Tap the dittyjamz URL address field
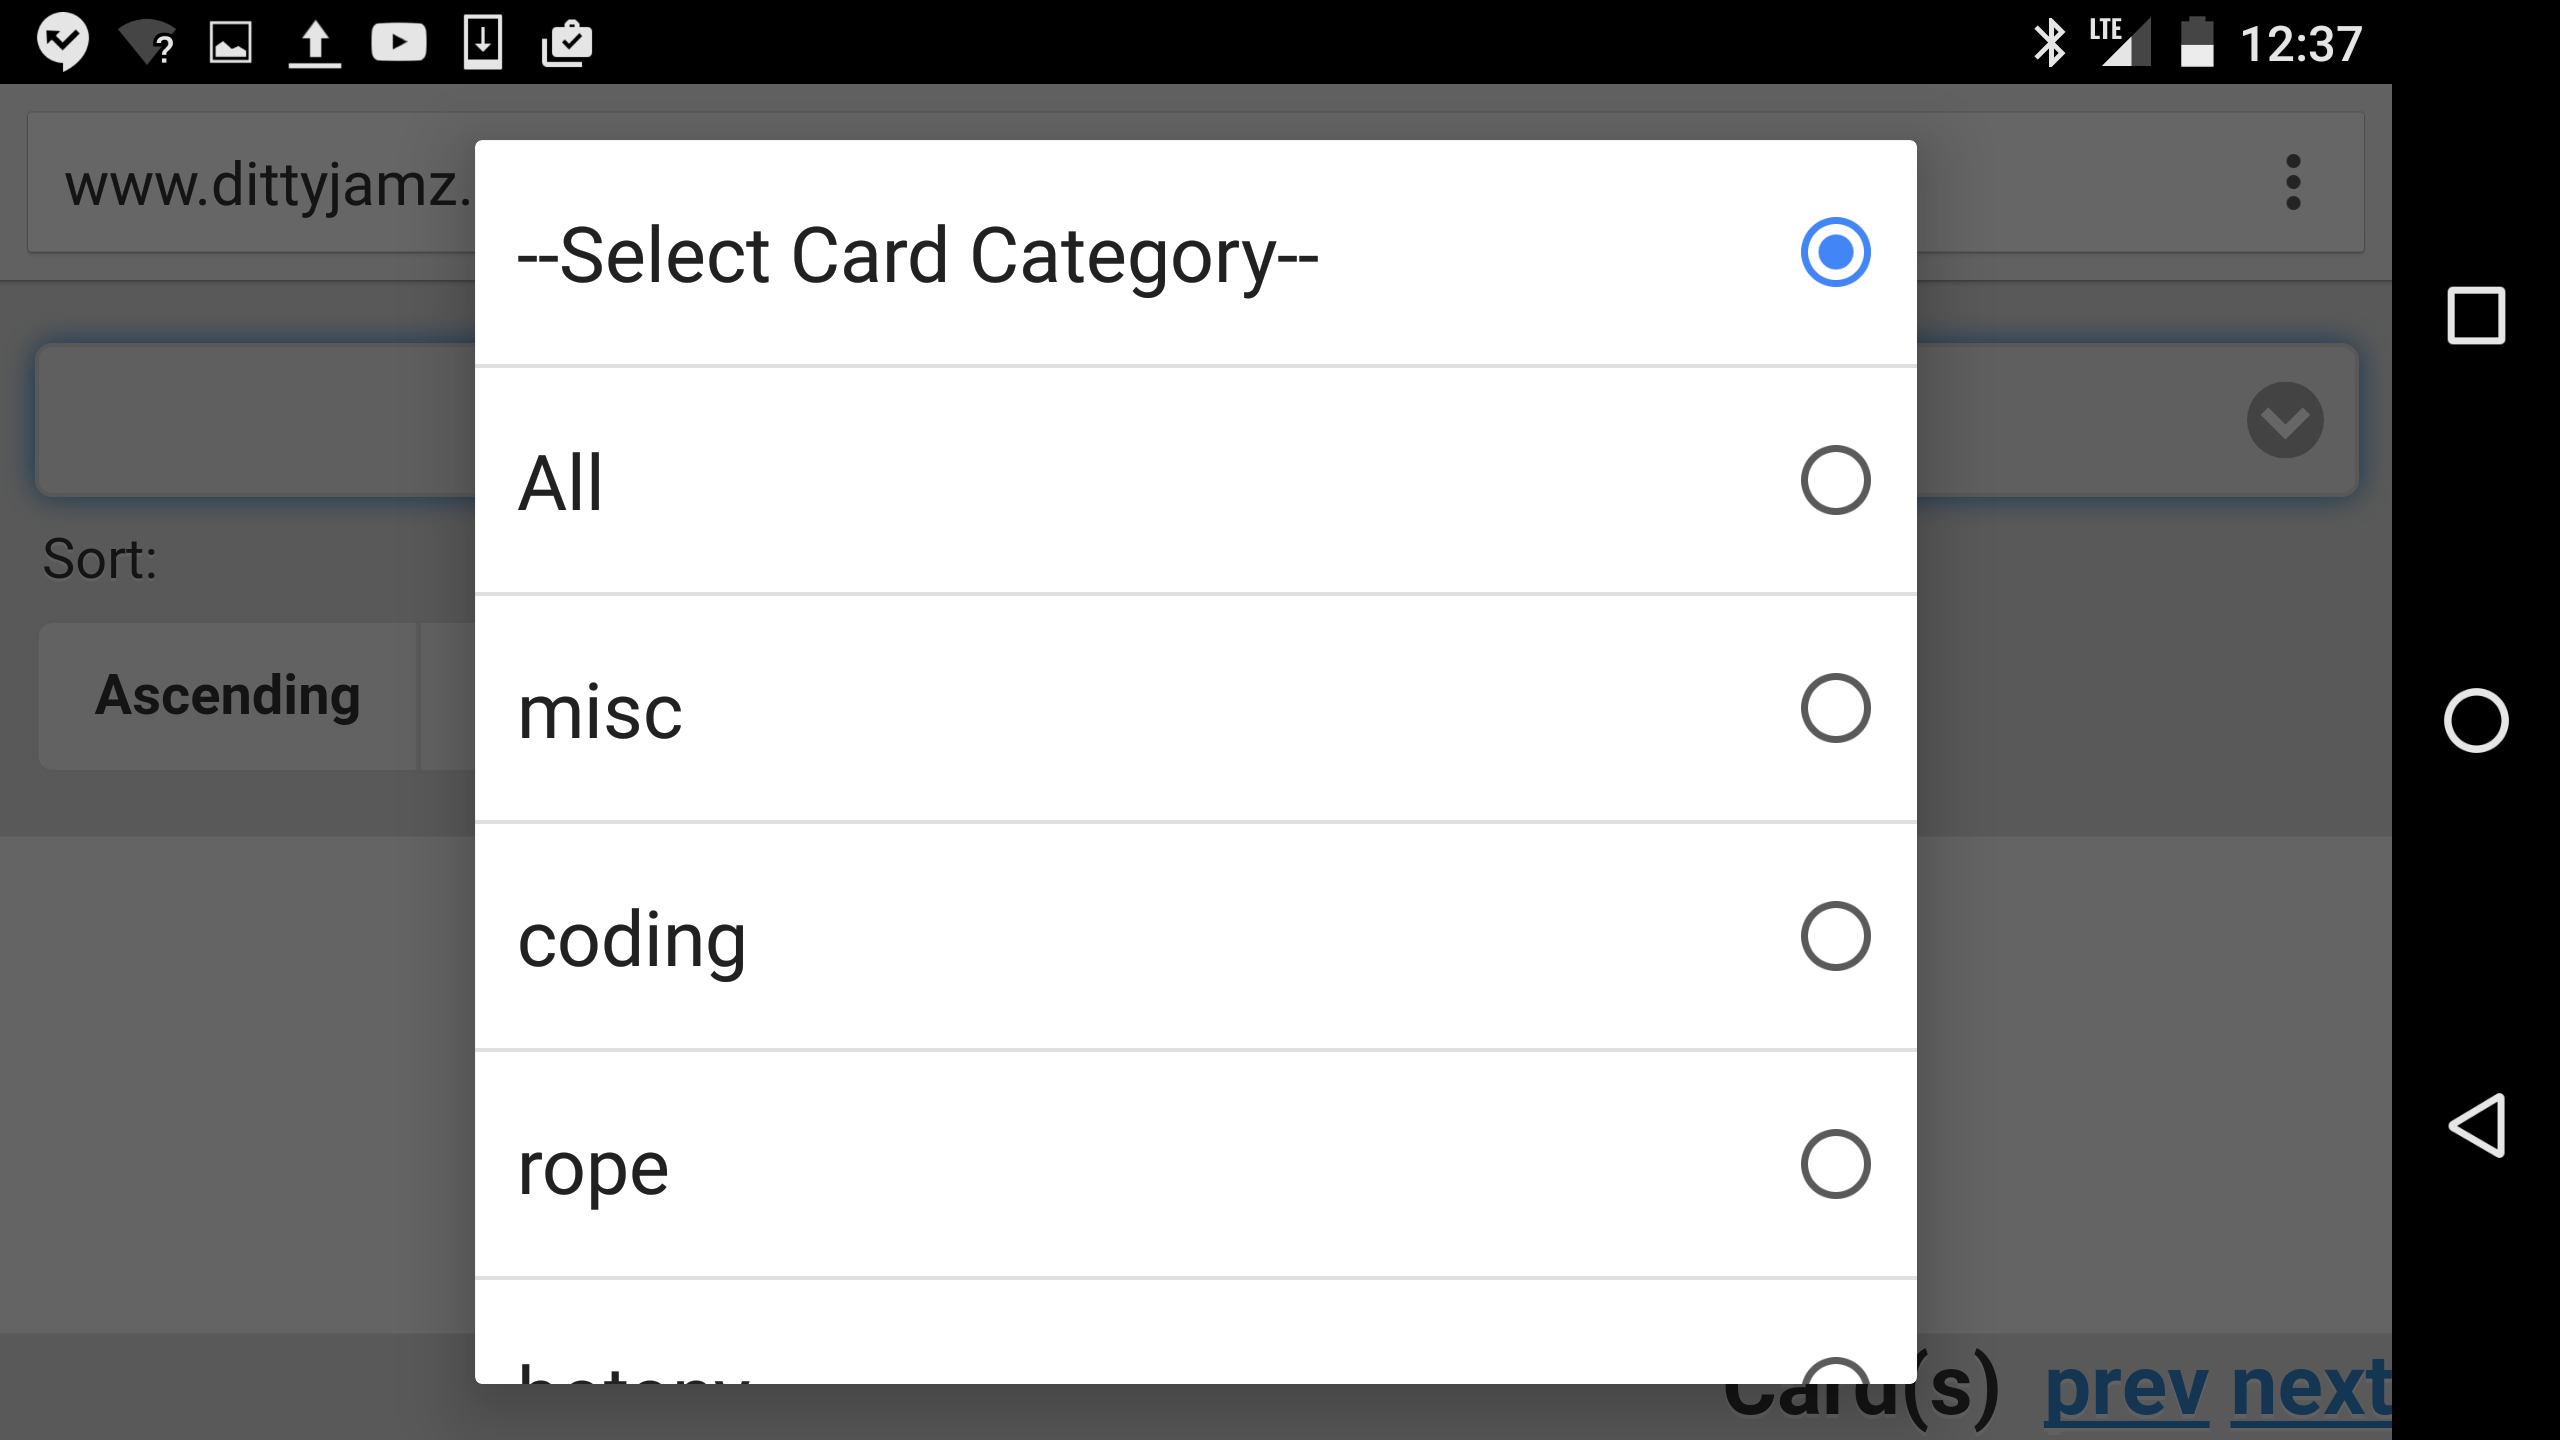Screen dimensions: 2560x1440 tap(250, 184)
